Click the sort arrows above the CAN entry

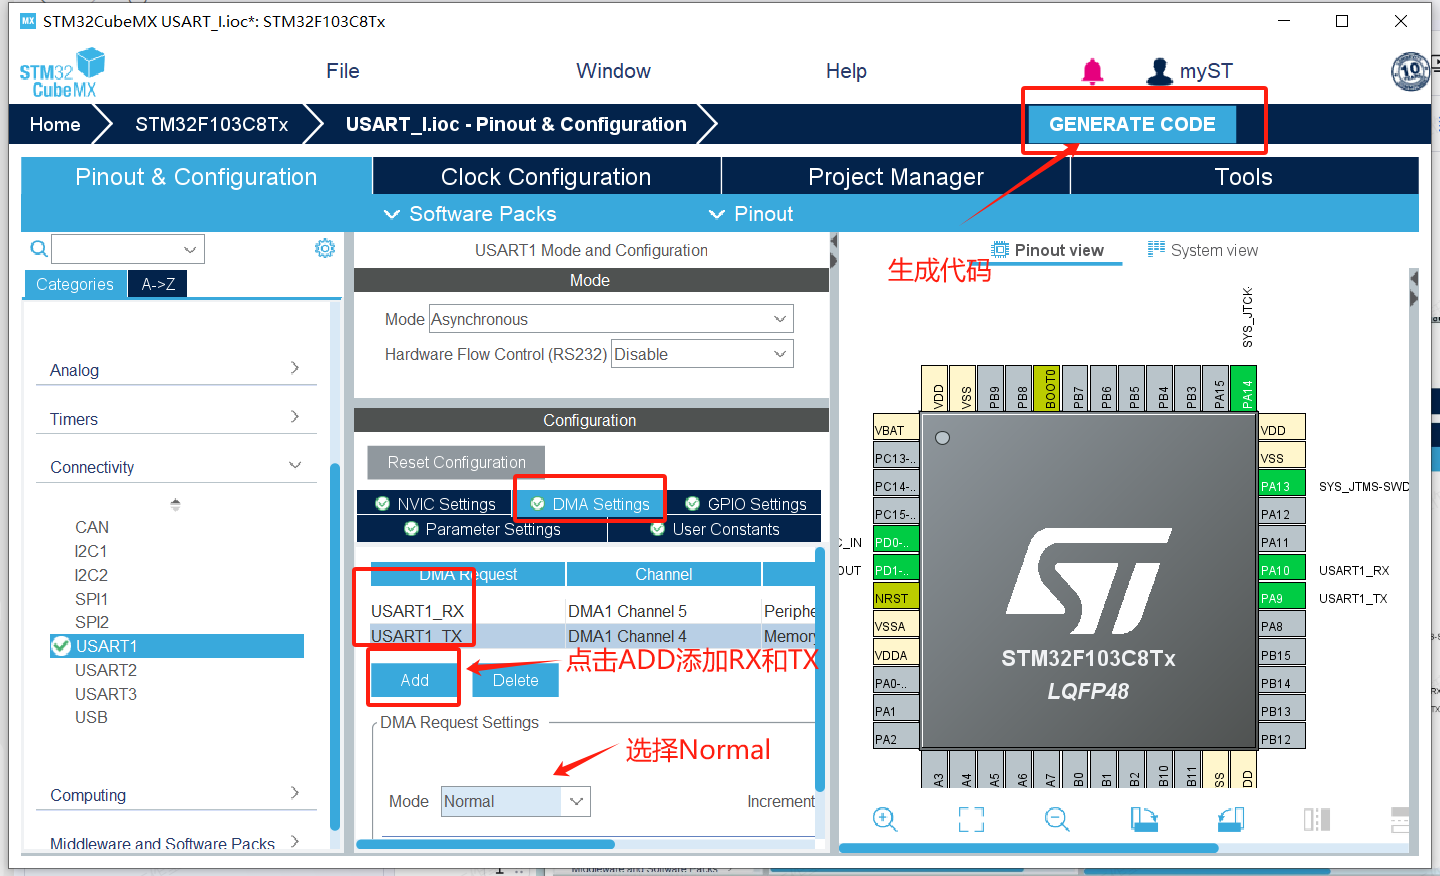tap(175, 505)
